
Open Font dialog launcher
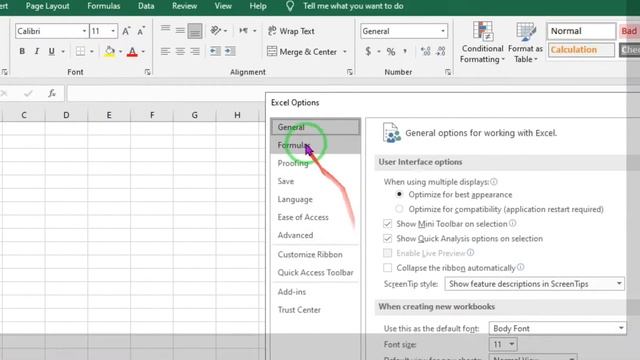coord(147,72)
